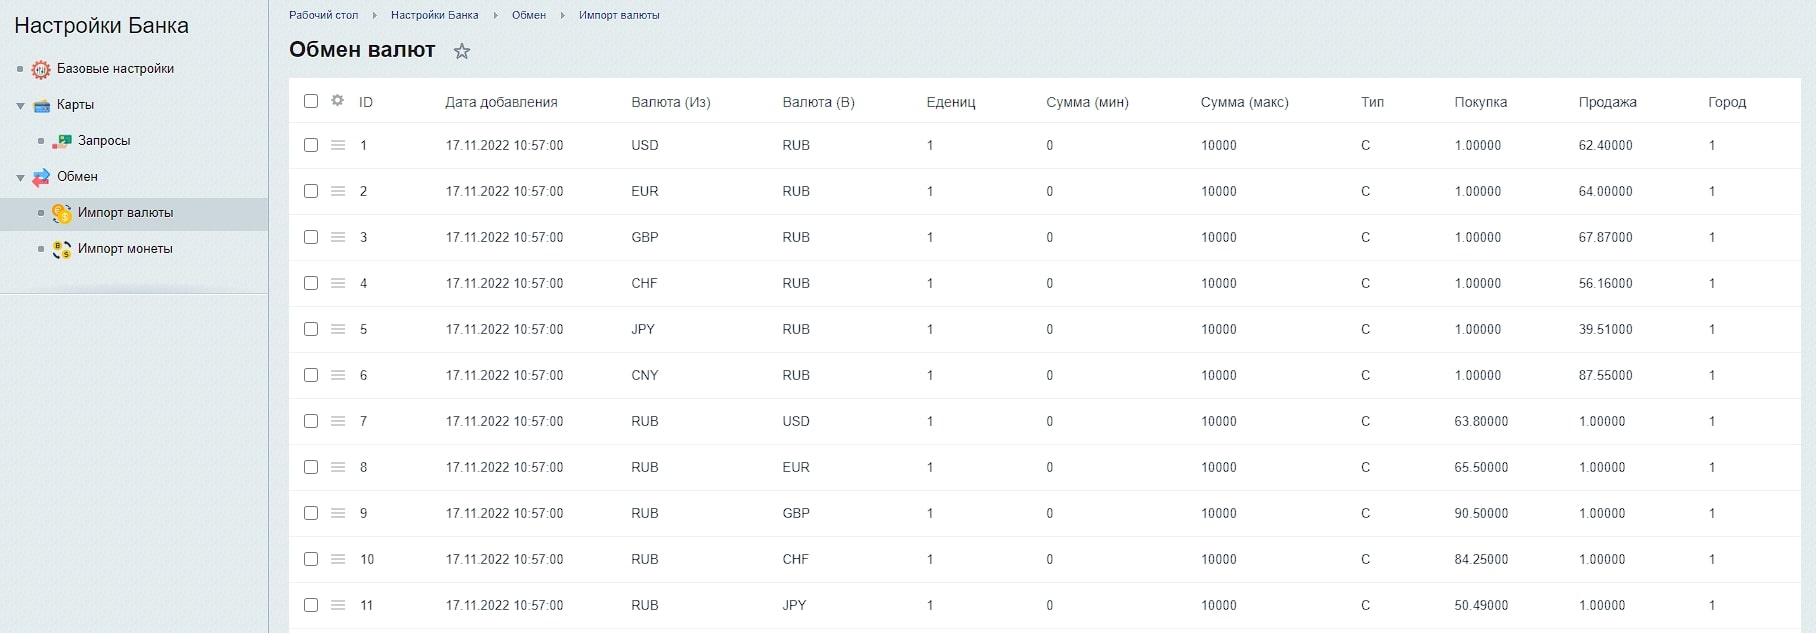Image resolution: width=1816 pixels, height=633 pixels.
Task: Click the Обмен arrows icon in sidebar
Action: click(41, 177)
